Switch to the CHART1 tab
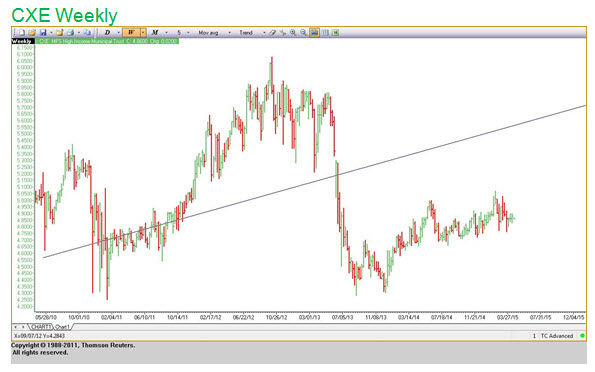 click(x=41, y=327)
